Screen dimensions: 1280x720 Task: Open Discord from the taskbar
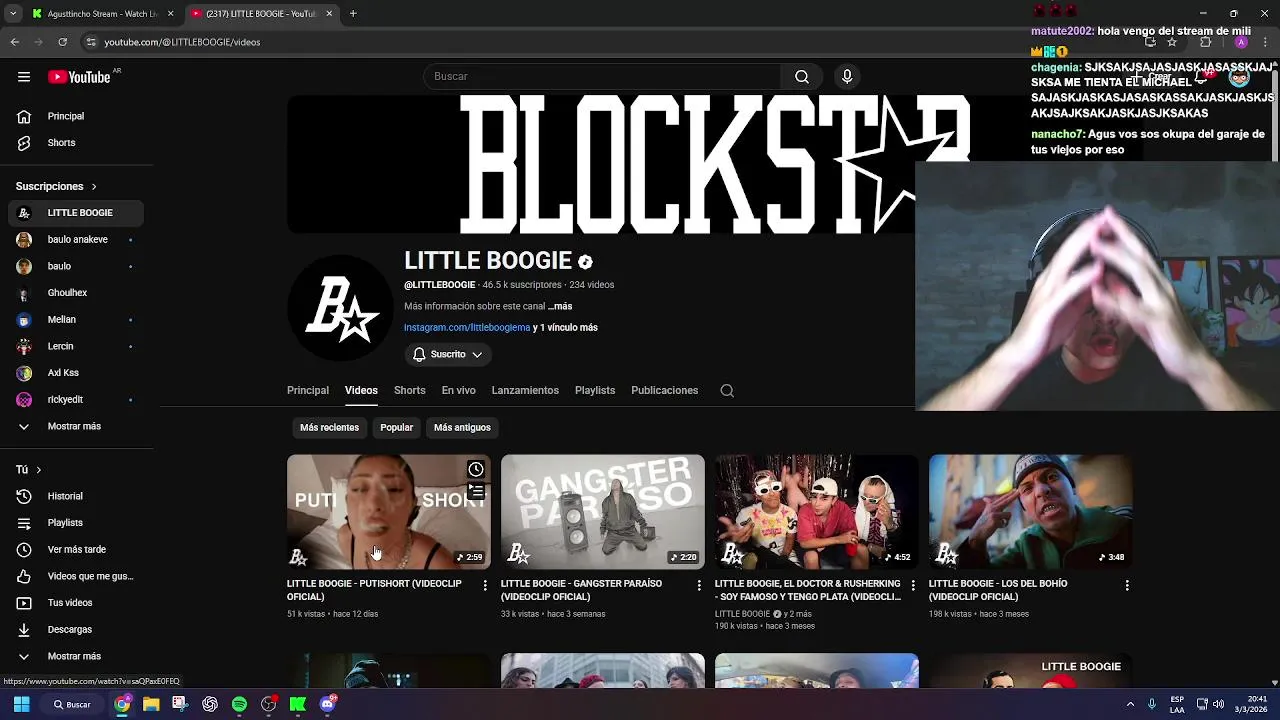327,704
